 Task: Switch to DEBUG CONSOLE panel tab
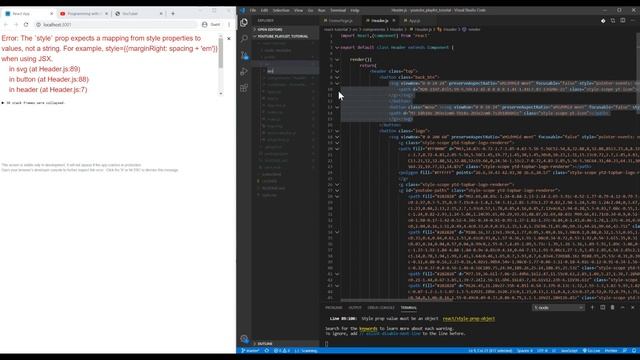tap(381, 308)
